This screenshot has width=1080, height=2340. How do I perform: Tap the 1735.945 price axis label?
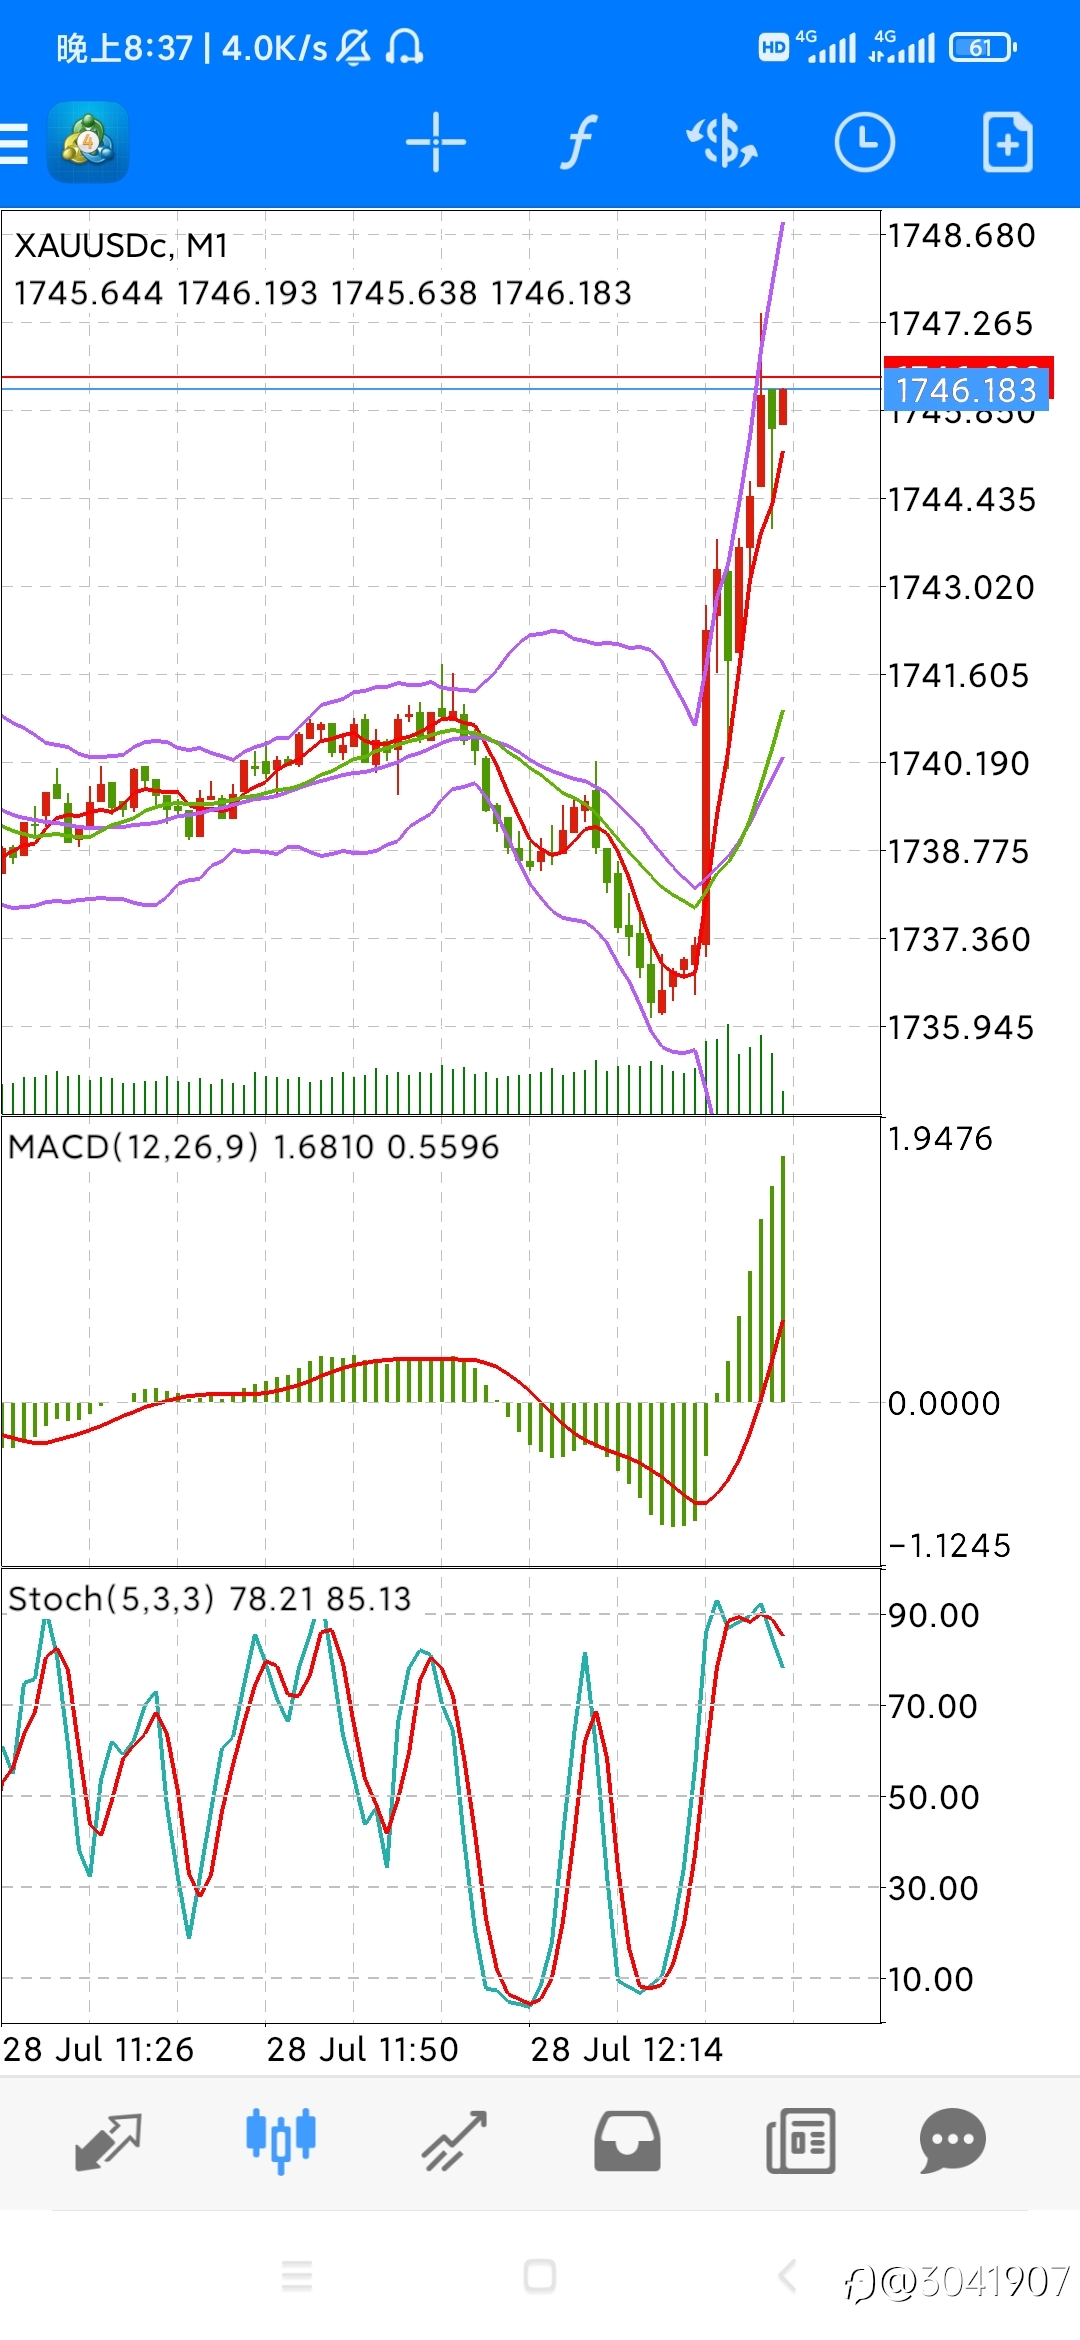click(x=960, y=1028)
